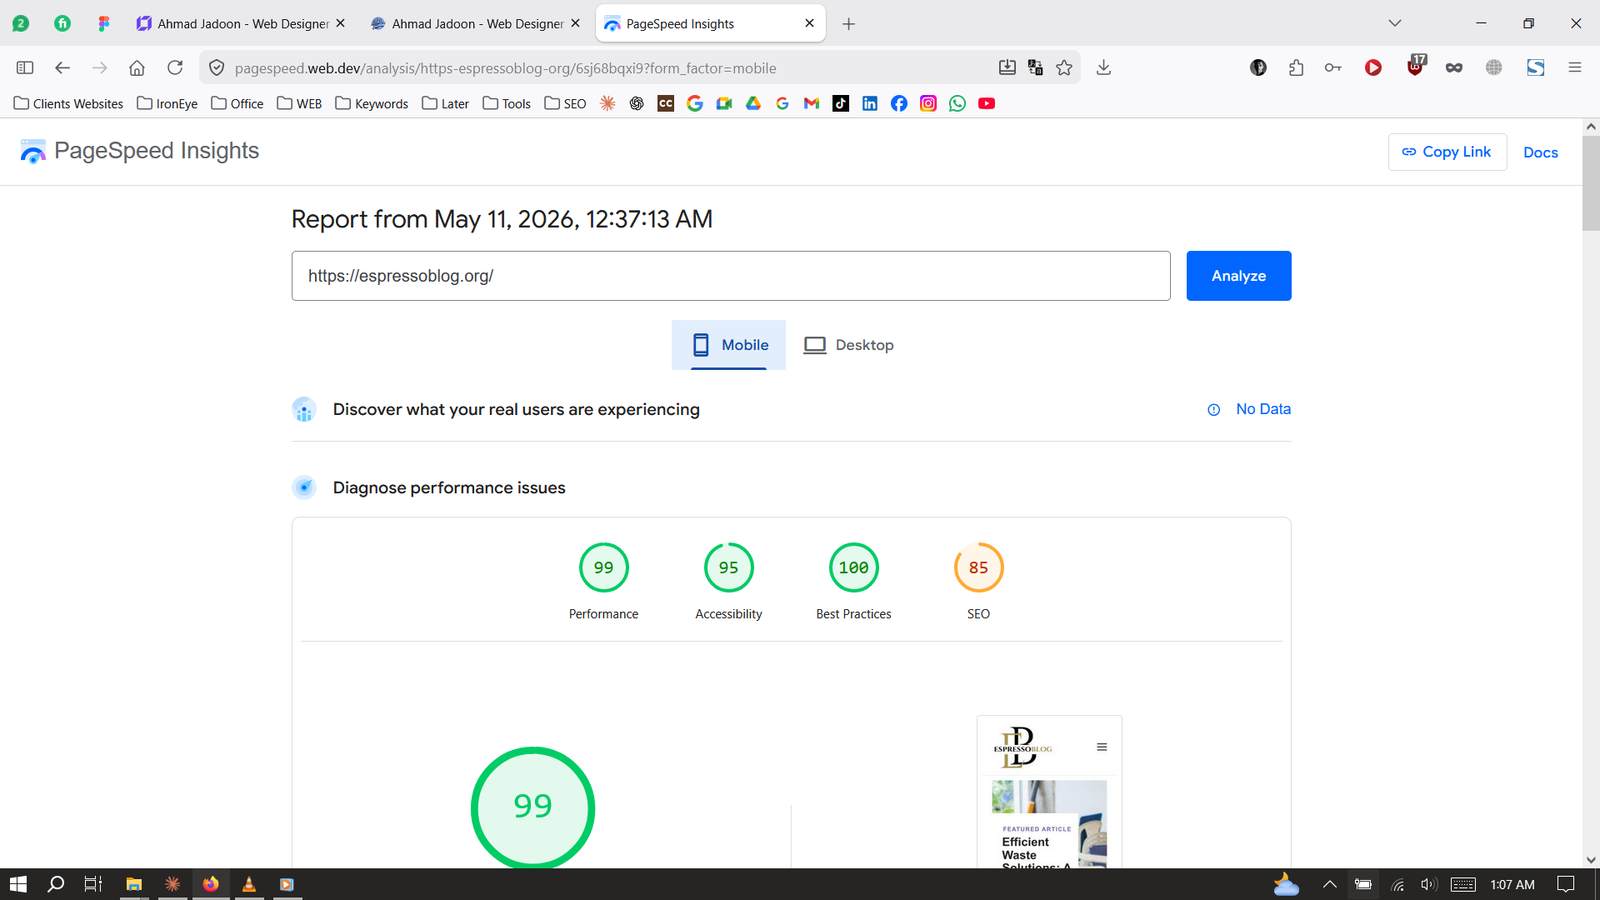Toggle the Firefox sidebar icon
This screenshot has width=1600, height=900.
coord(25,68)
